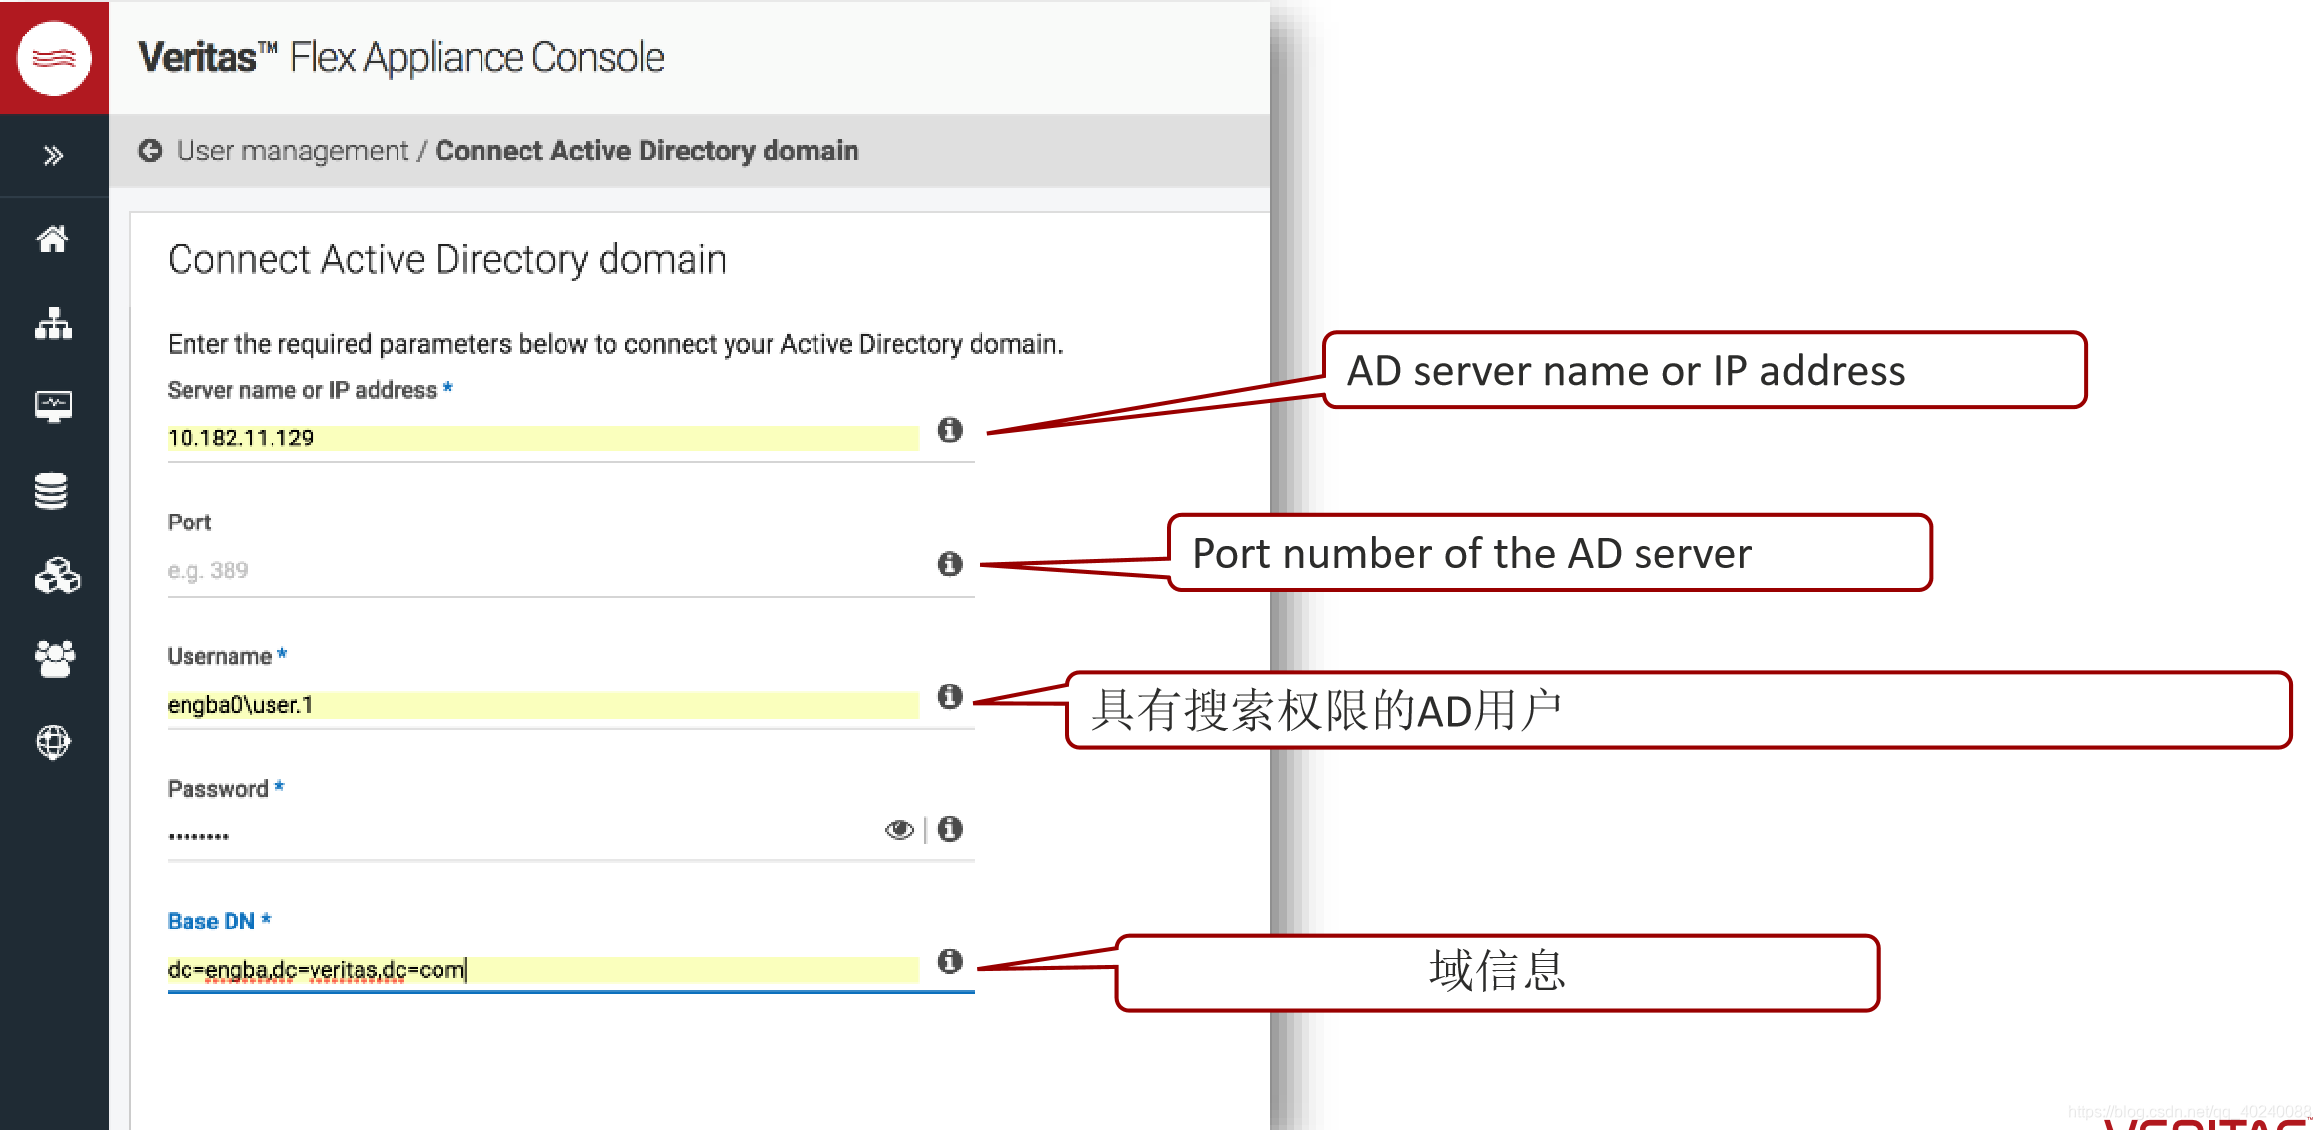Show info for the Port field
This screenshot has width=2321, height=1130.
950,564
